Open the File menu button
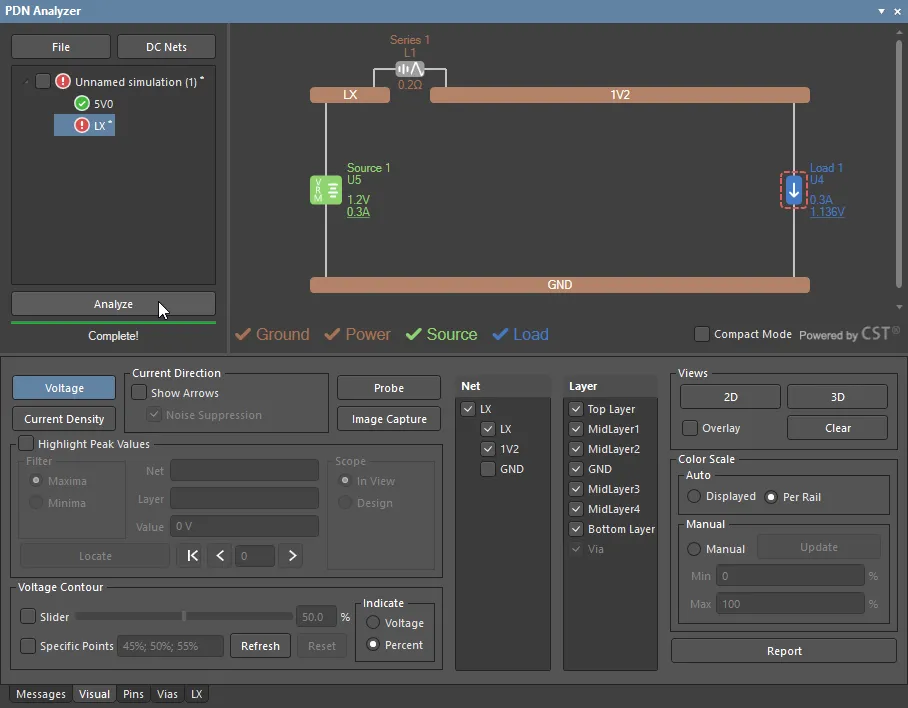 pos(61,47)
